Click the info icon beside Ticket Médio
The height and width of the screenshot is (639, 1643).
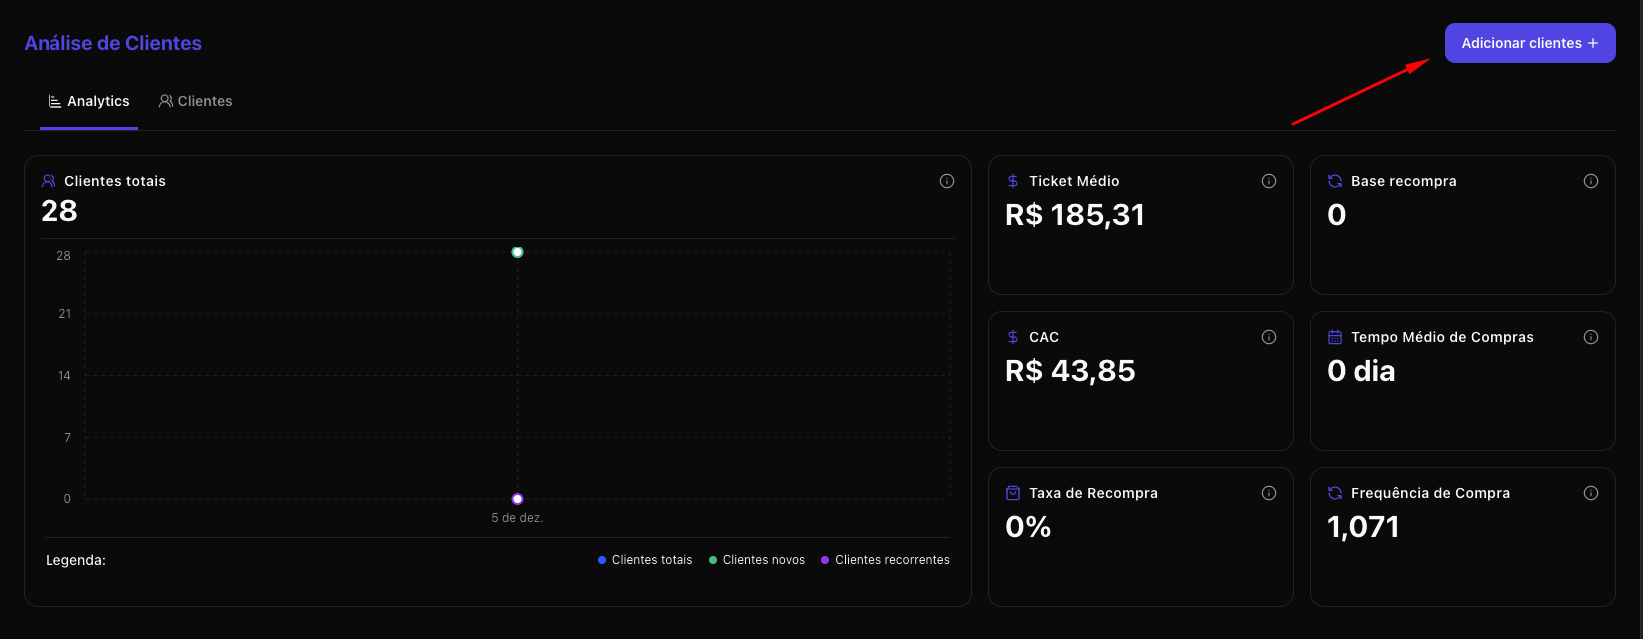(x=1268, y=181)
